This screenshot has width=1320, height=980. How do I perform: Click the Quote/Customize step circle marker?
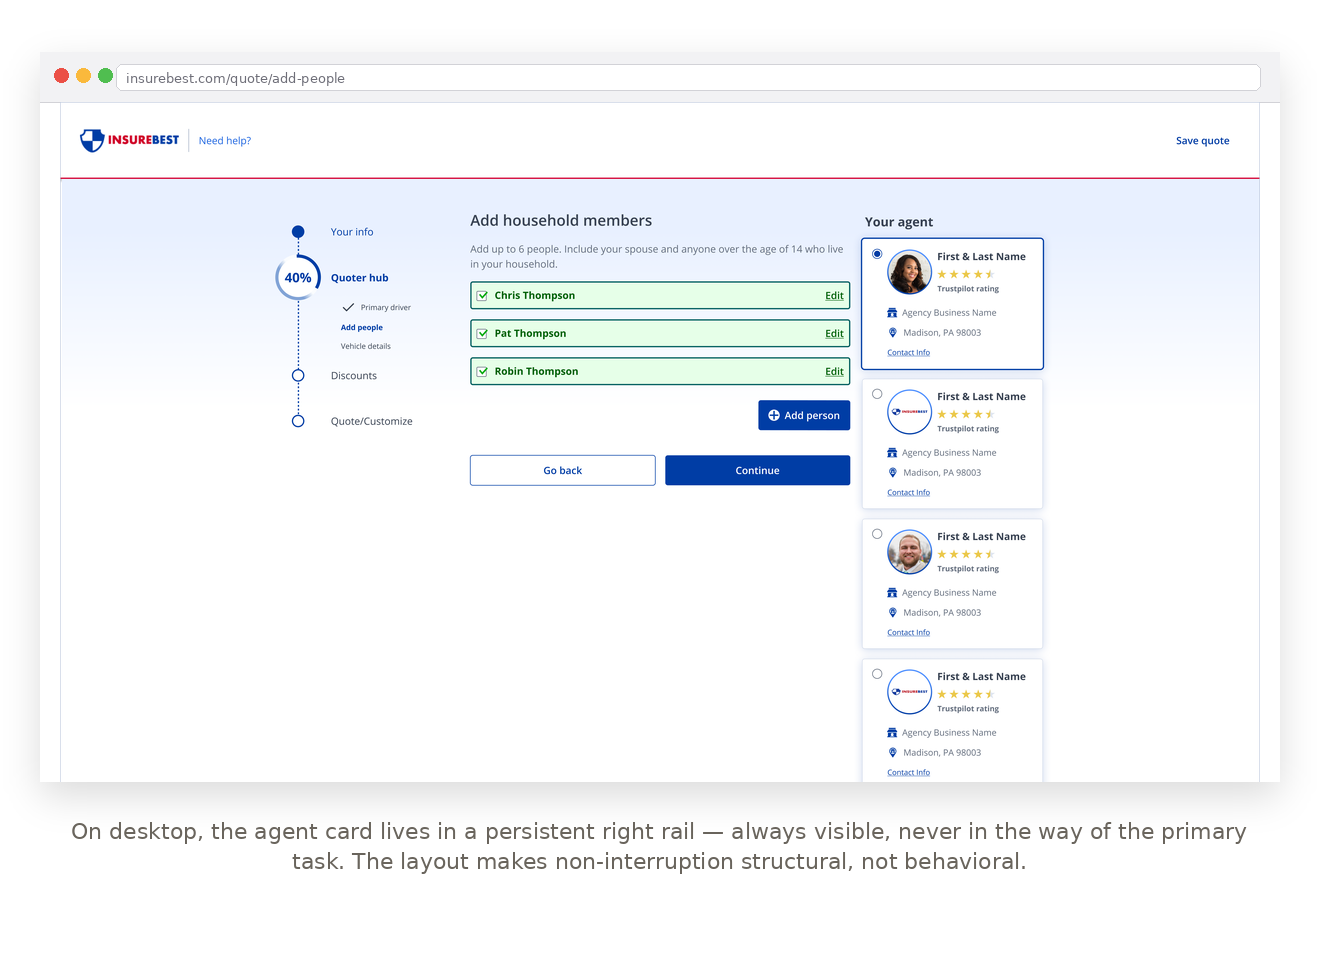pyautogui.click(x=298, y=421)
